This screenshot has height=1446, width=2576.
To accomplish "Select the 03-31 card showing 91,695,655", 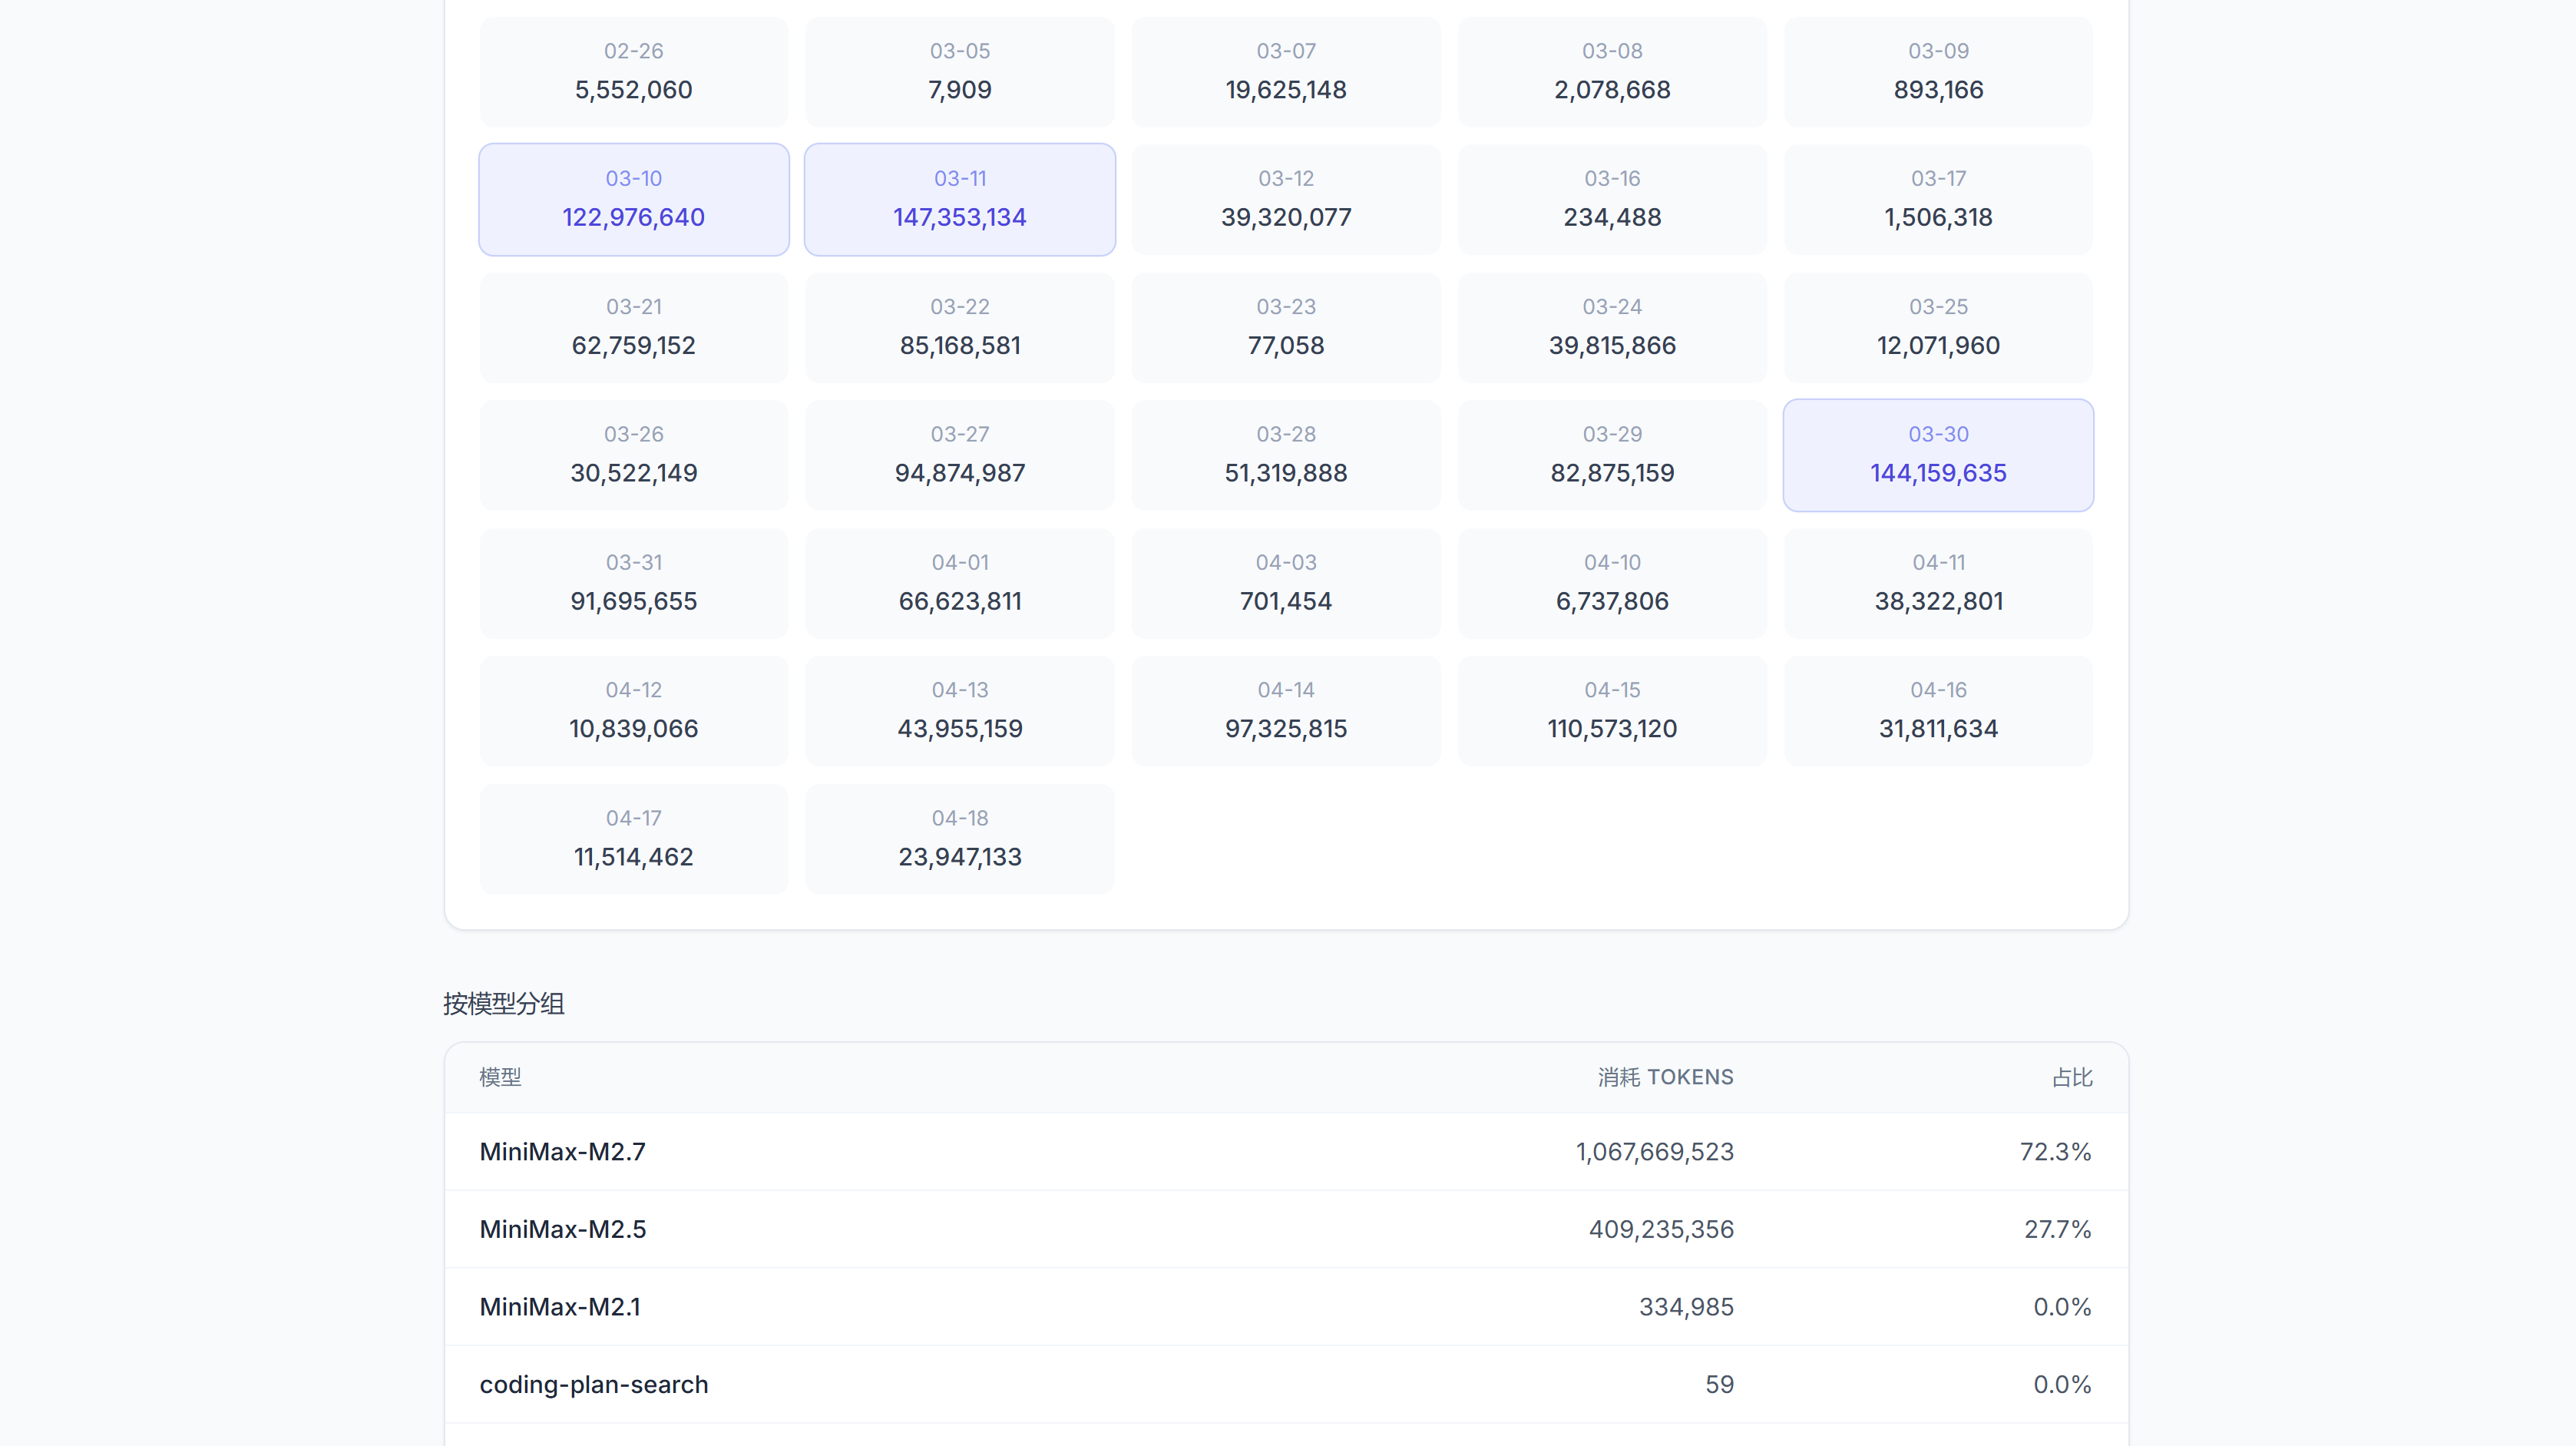I will [x=634, y=583].
